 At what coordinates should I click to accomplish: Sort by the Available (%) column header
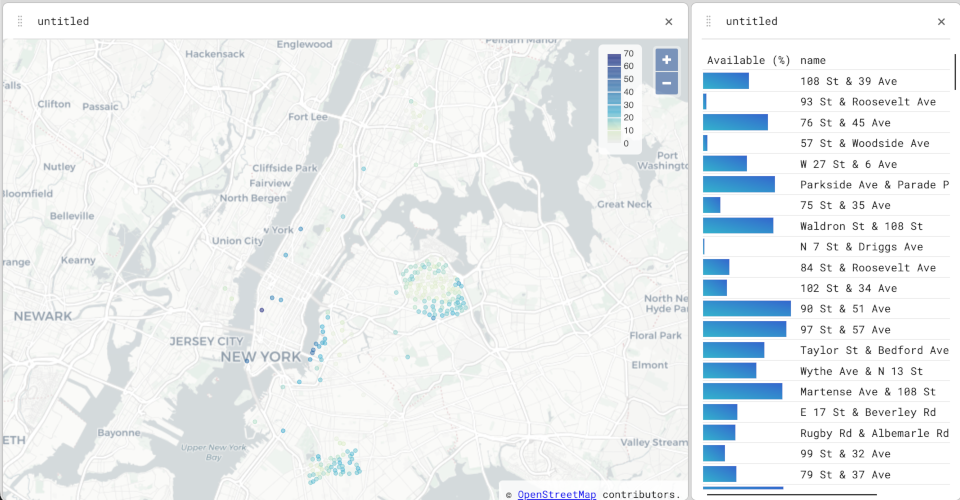pos(748,60)
